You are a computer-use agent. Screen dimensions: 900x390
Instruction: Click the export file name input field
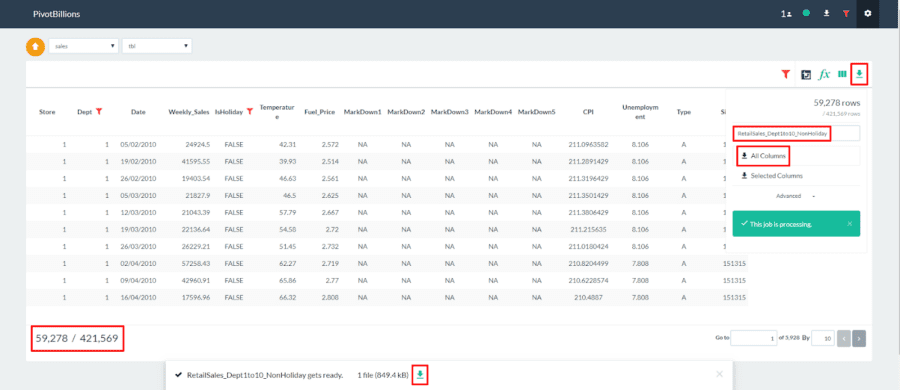796,133
